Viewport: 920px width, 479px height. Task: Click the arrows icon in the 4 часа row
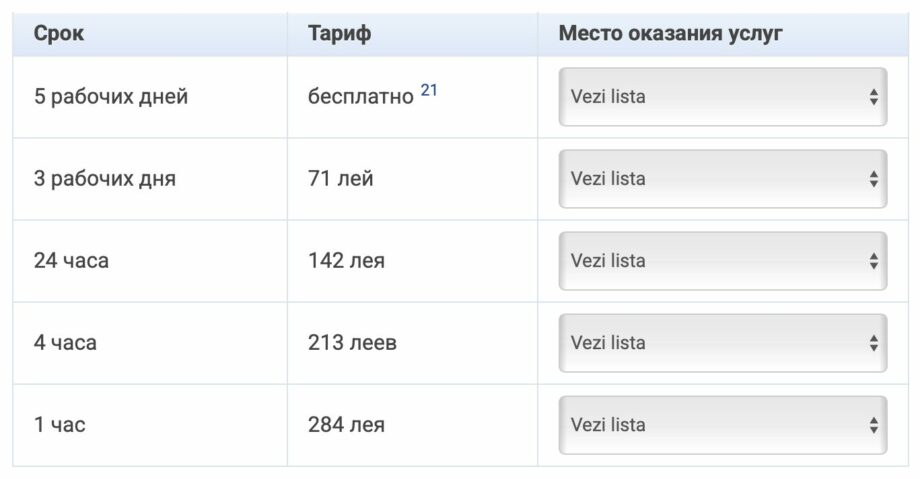click(873, 343)
